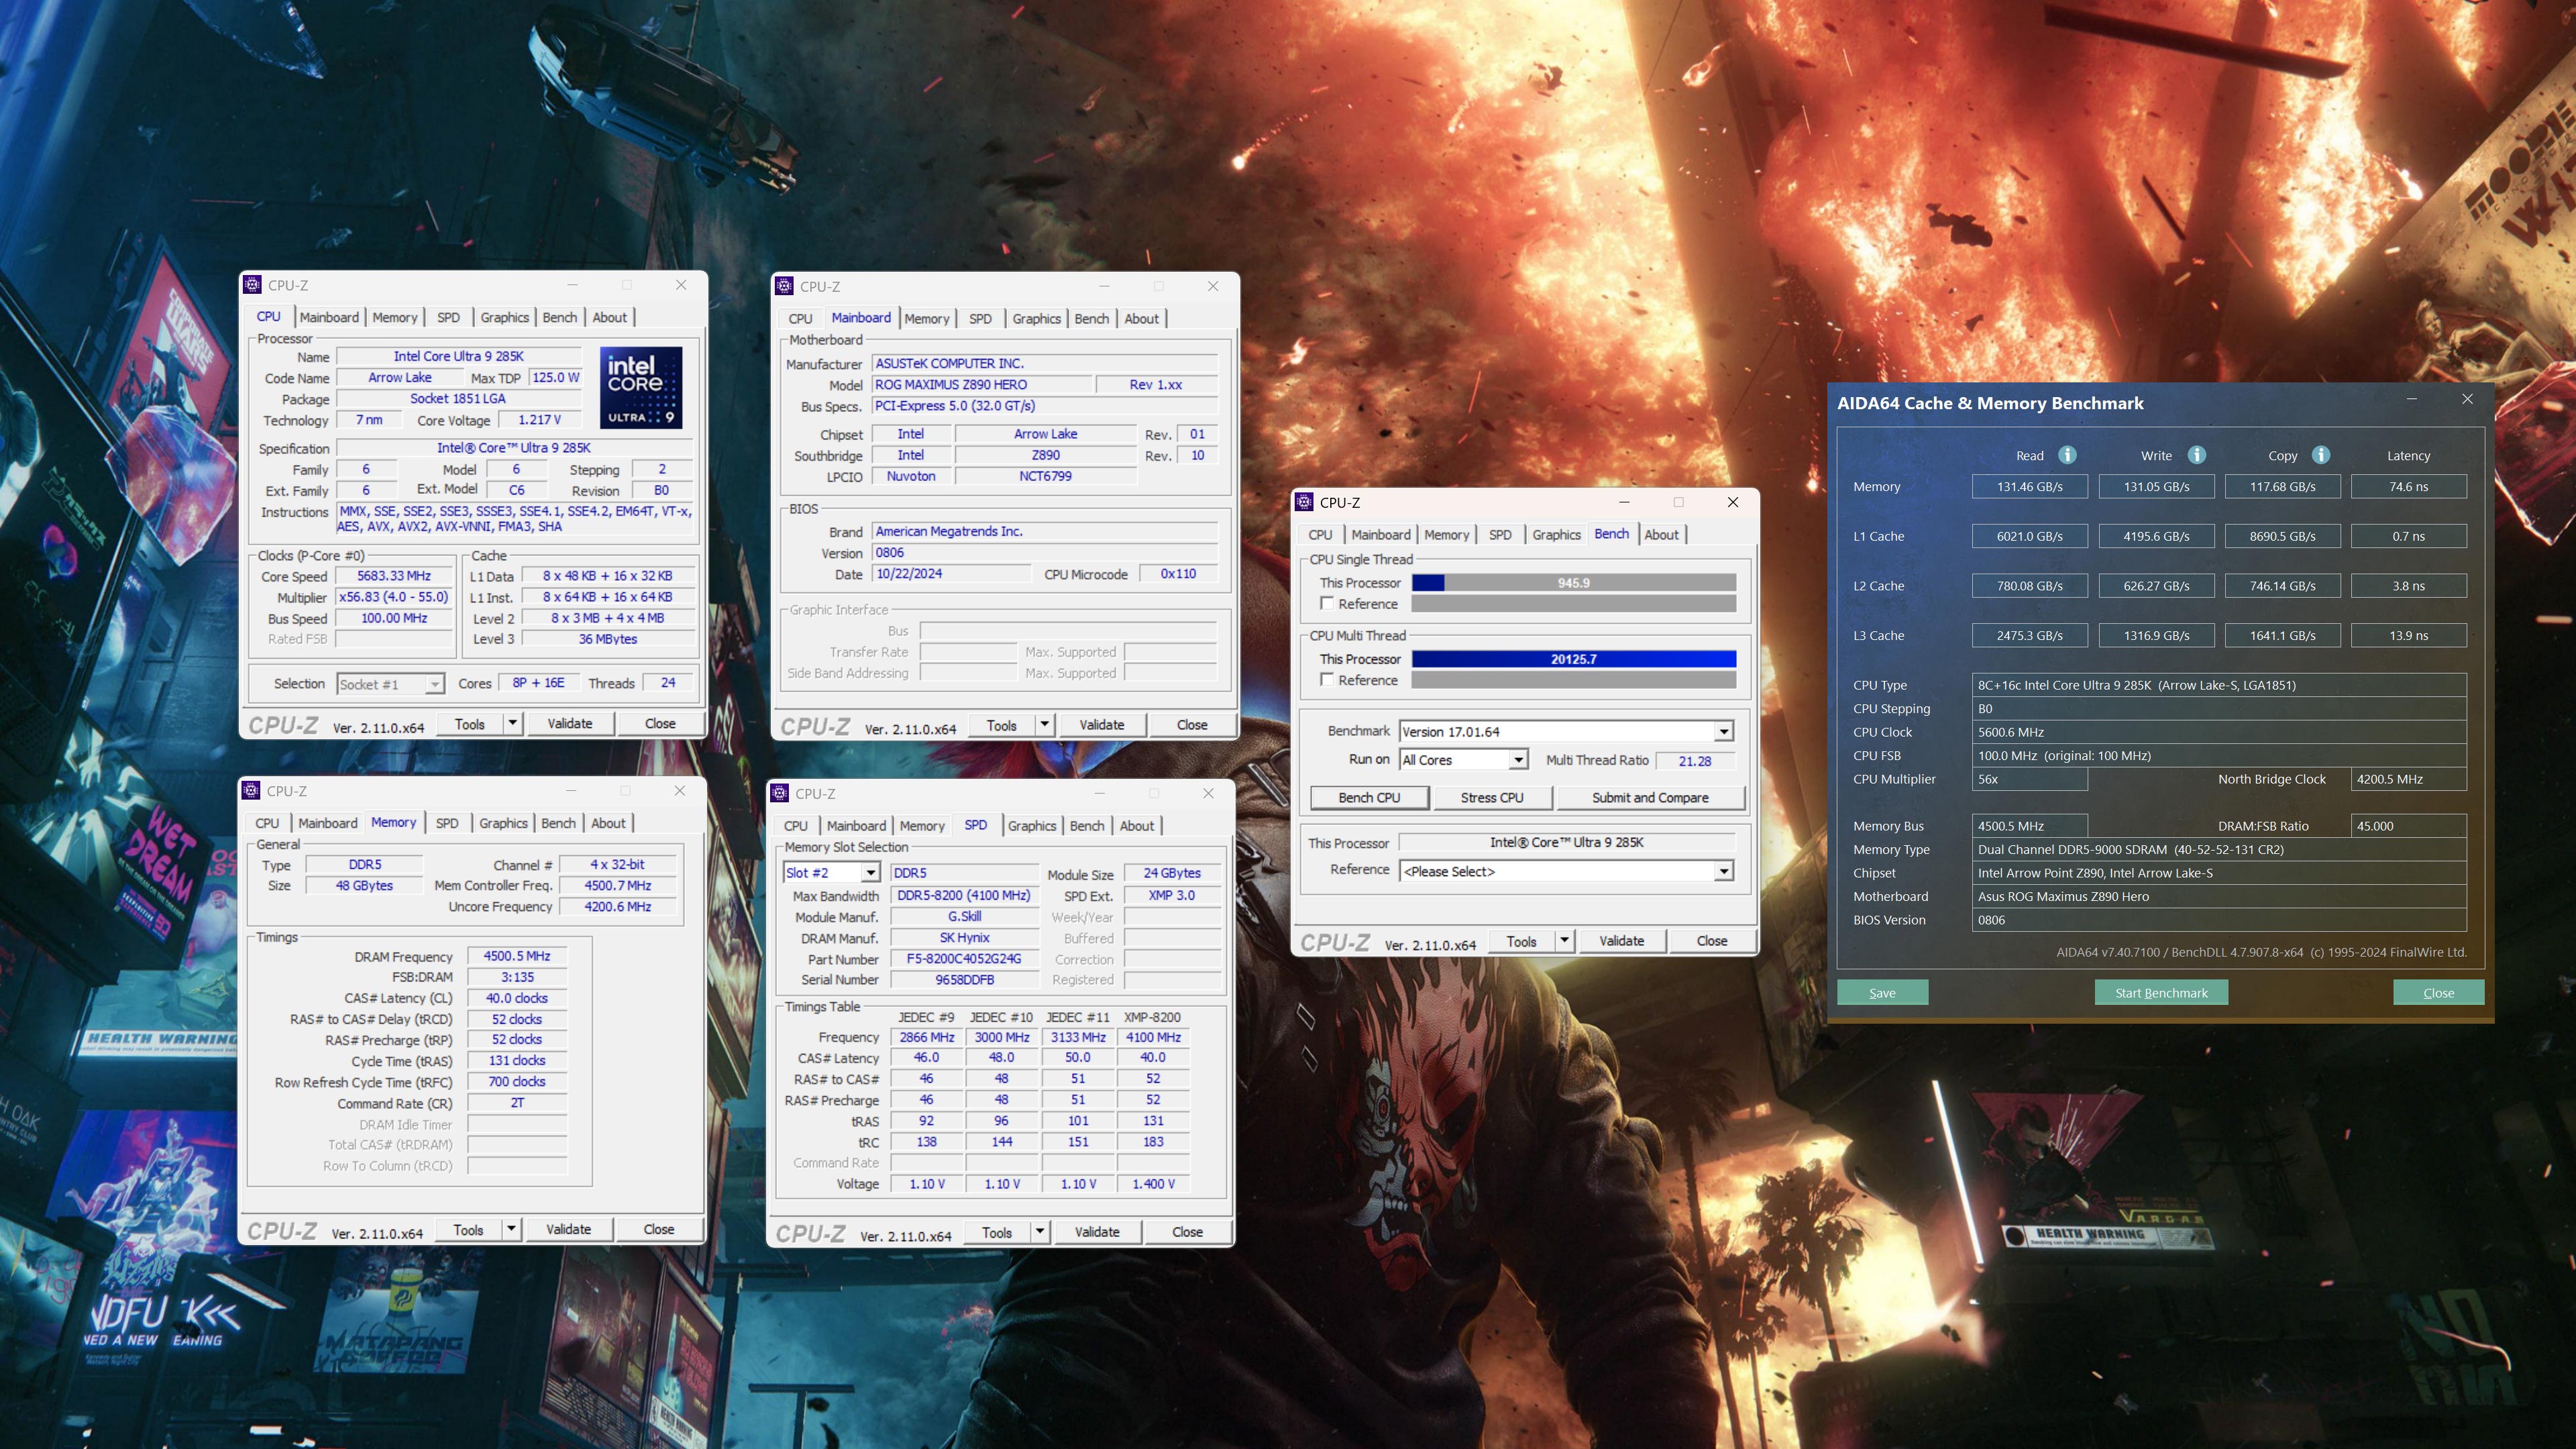Minimize the AIDA64 benchmark window
This screenshot has height=1449, width=2576.
pos(2412,399)
